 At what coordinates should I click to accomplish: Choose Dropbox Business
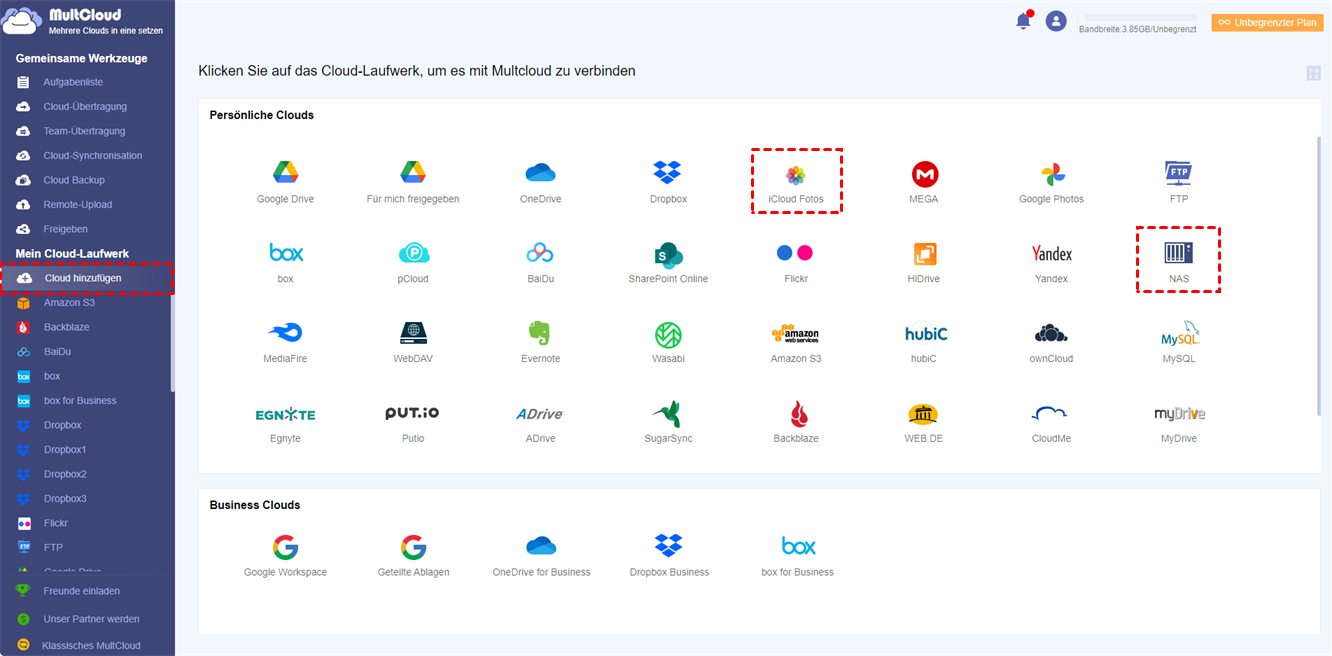coord(669,556)
